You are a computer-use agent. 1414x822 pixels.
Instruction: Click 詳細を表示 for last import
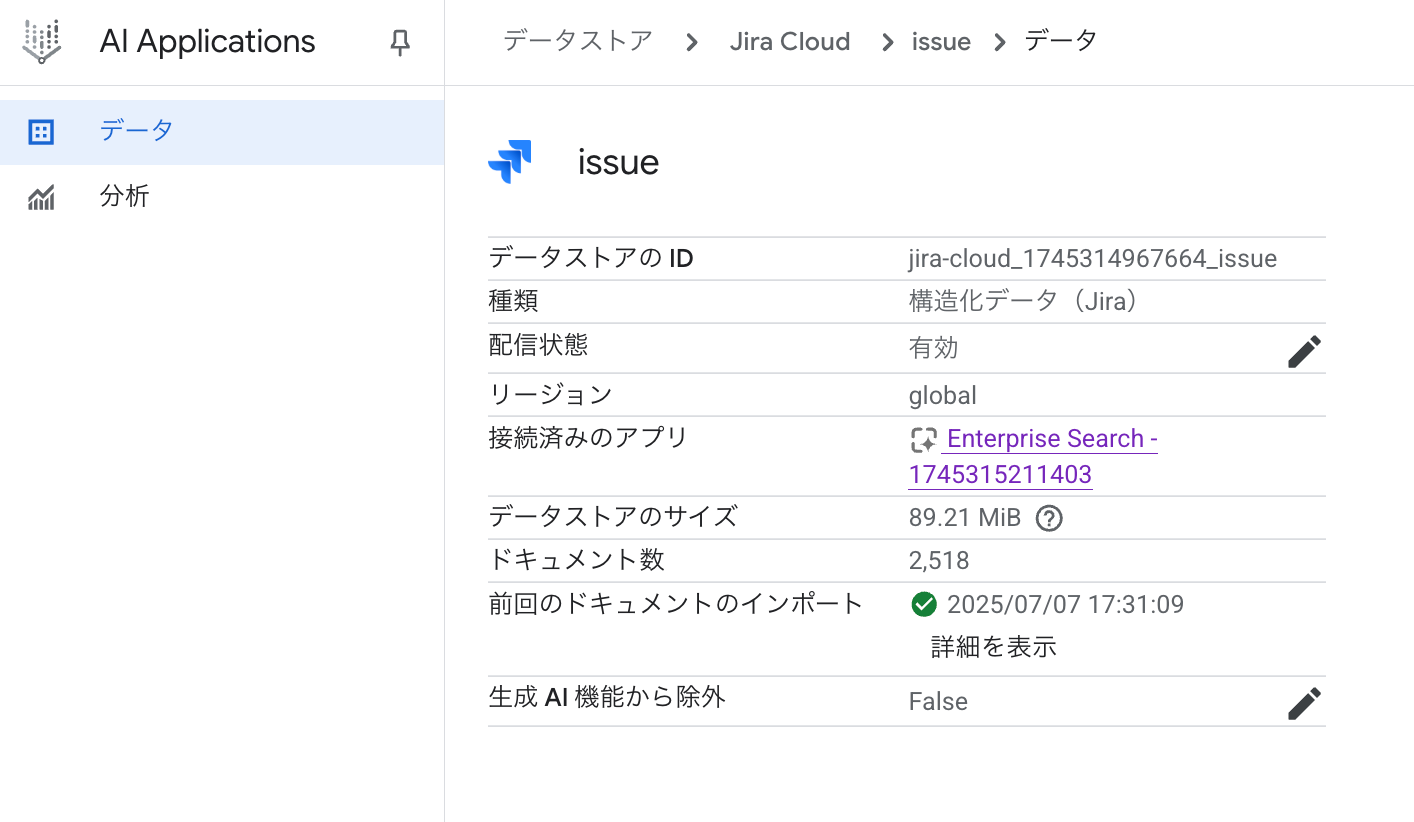click(993, 647)
